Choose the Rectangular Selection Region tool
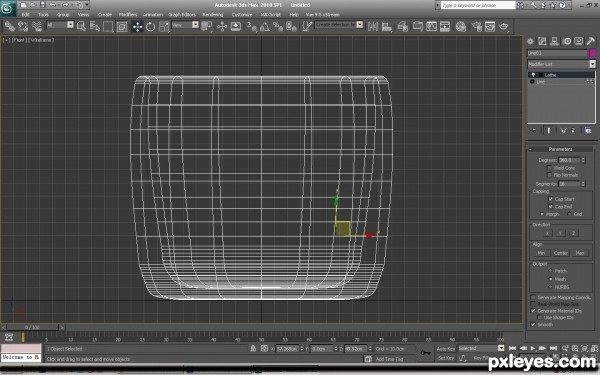The image size is (600, 375). (108, 26)
